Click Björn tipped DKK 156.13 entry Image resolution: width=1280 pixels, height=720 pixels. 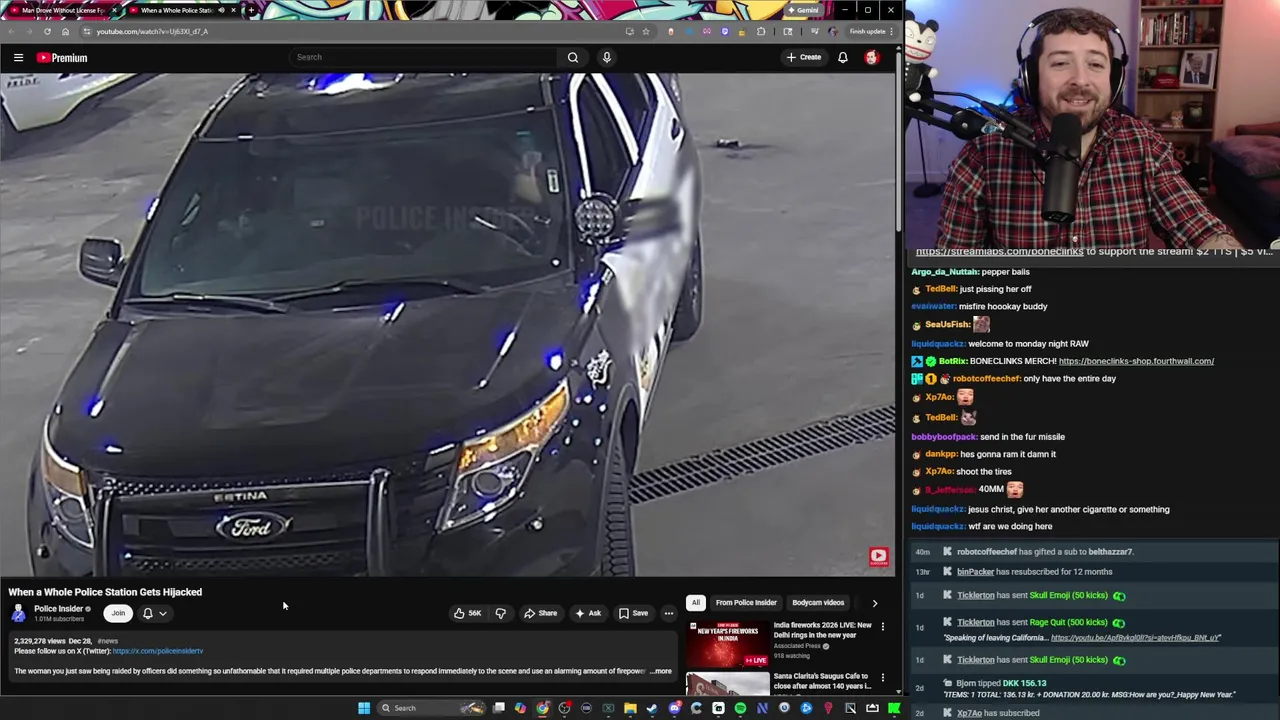1092,689
